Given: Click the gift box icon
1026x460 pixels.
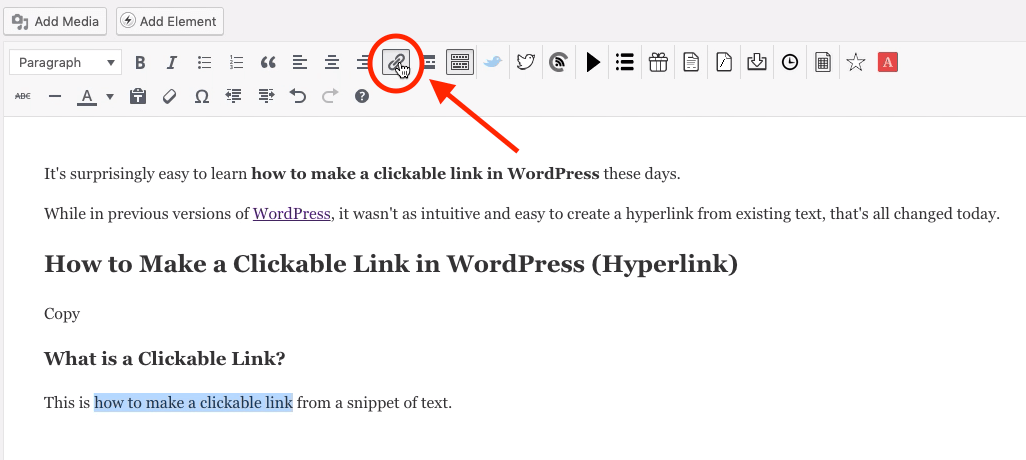Looking at the screenshot, I should [x=658, y=63].
